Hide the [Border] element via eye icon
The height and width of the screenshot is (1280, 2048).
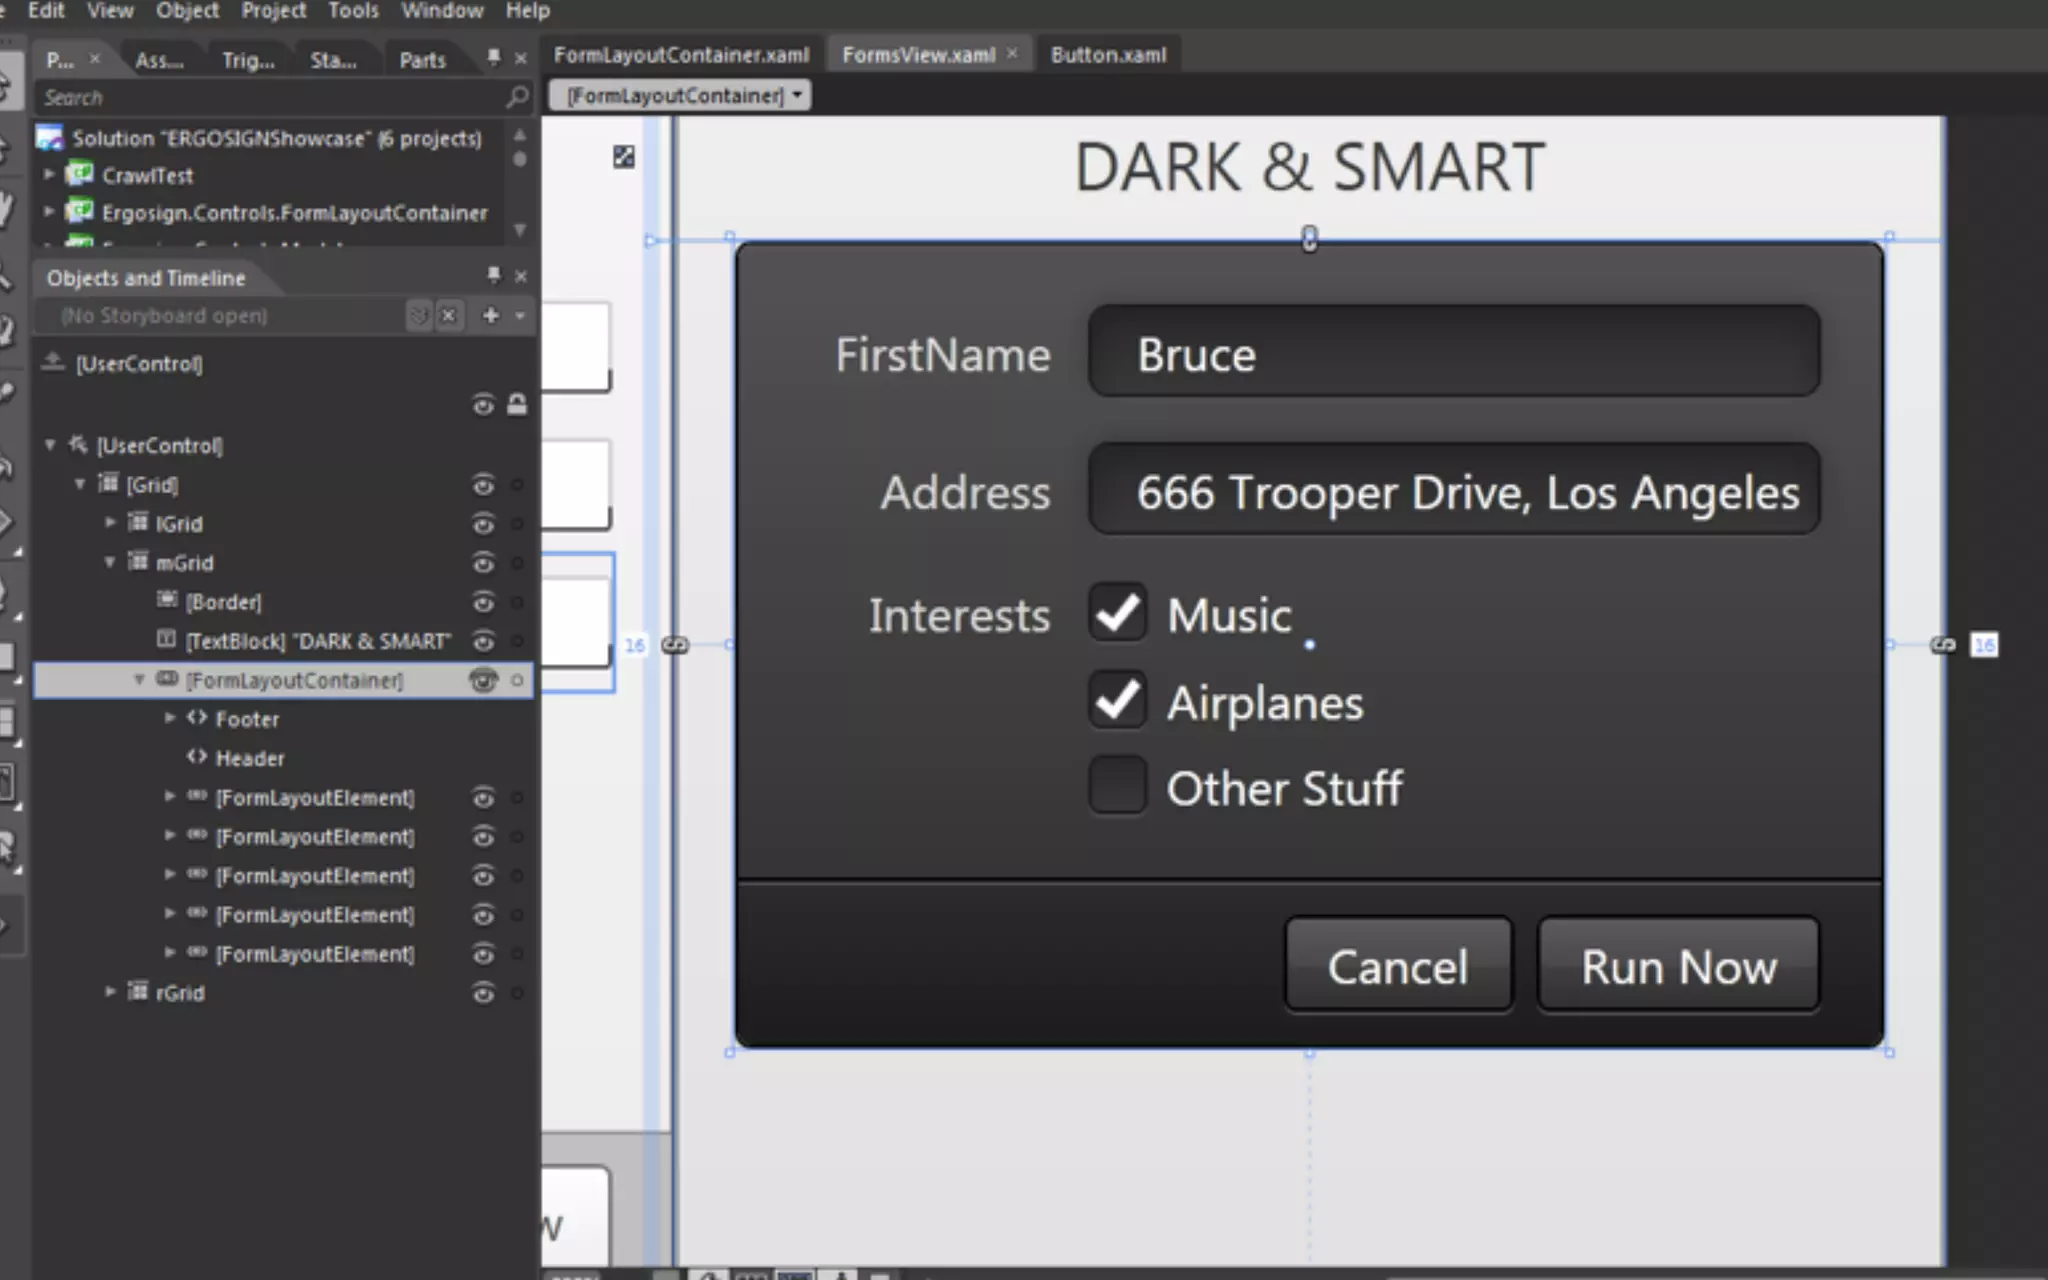483,602
